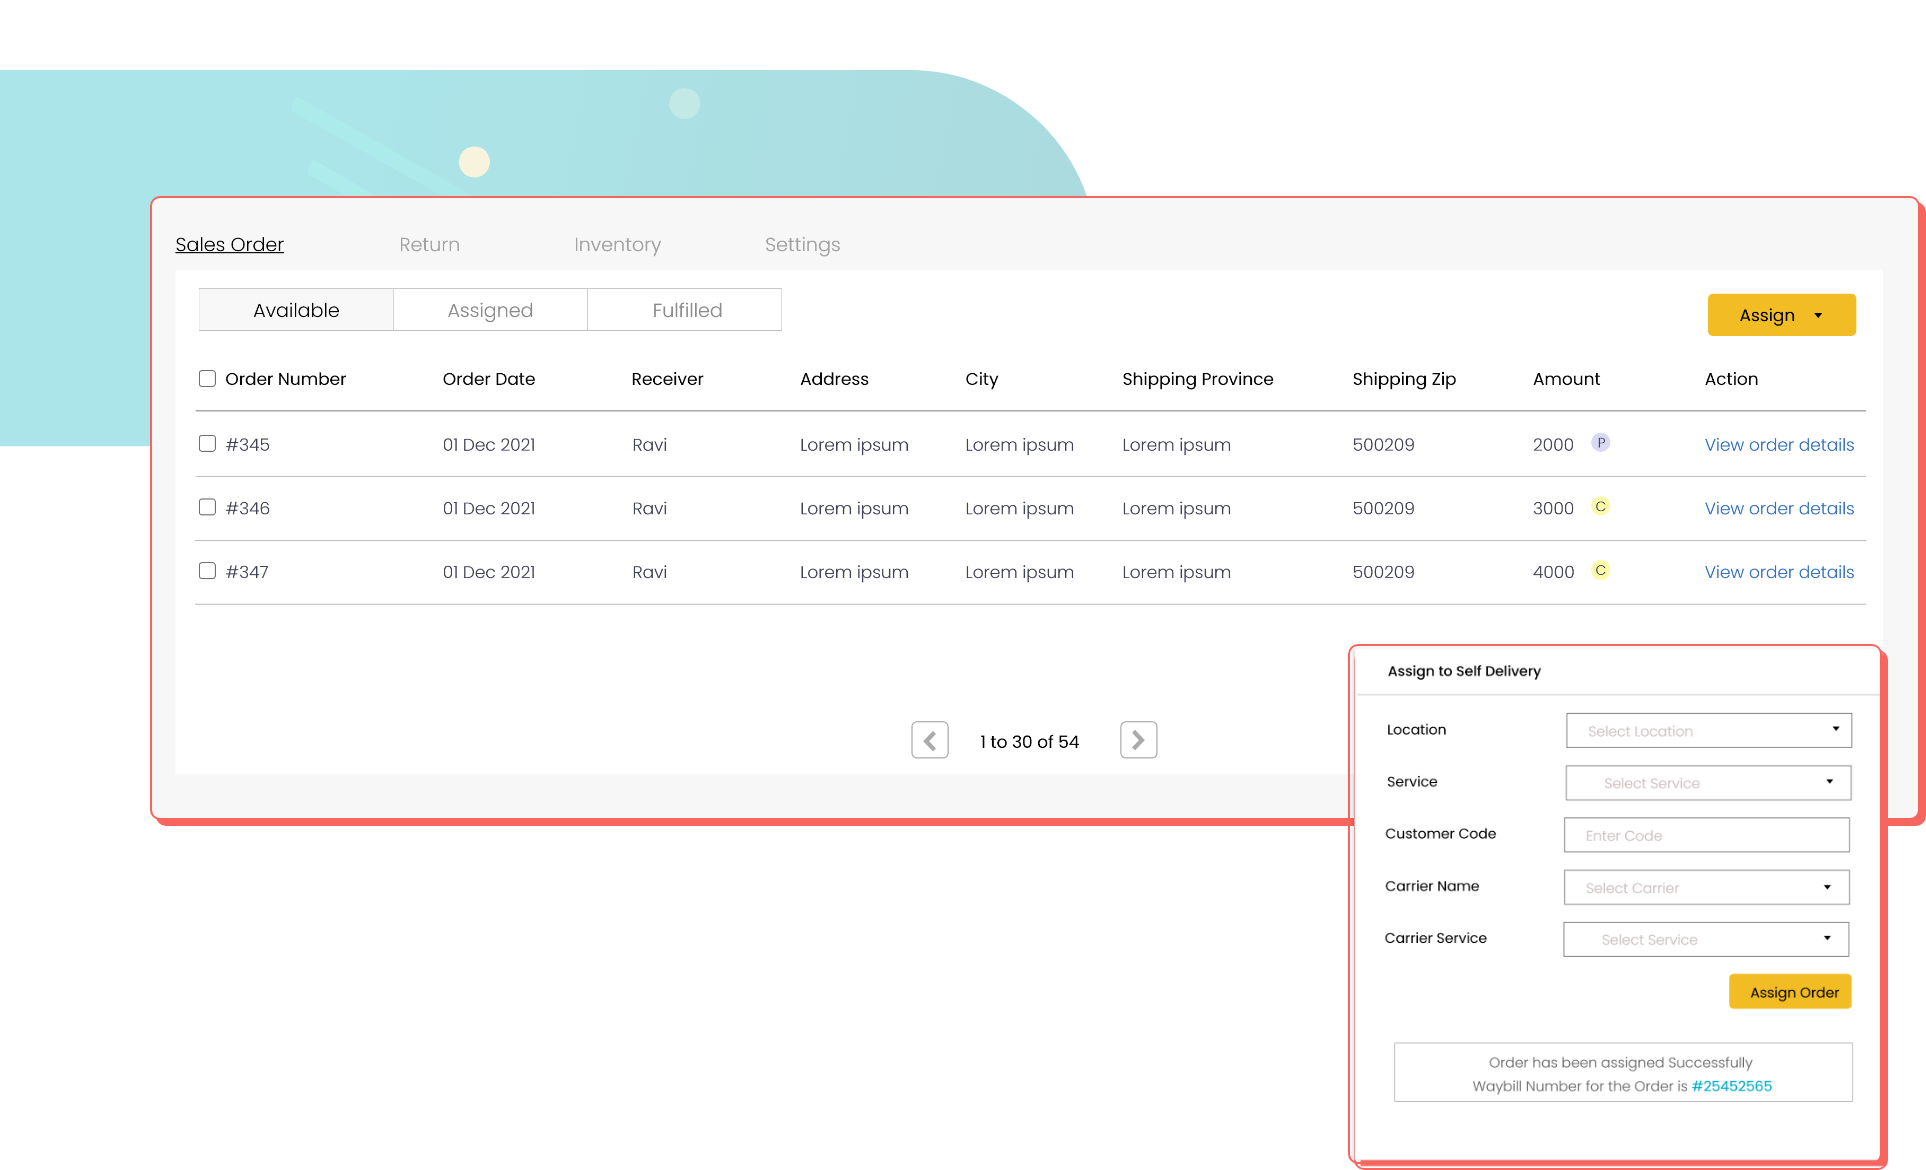Check the box for order #346
The width and height of the screenshot is (1926, 1170).
pyautogui.click(x=207, y=507)
